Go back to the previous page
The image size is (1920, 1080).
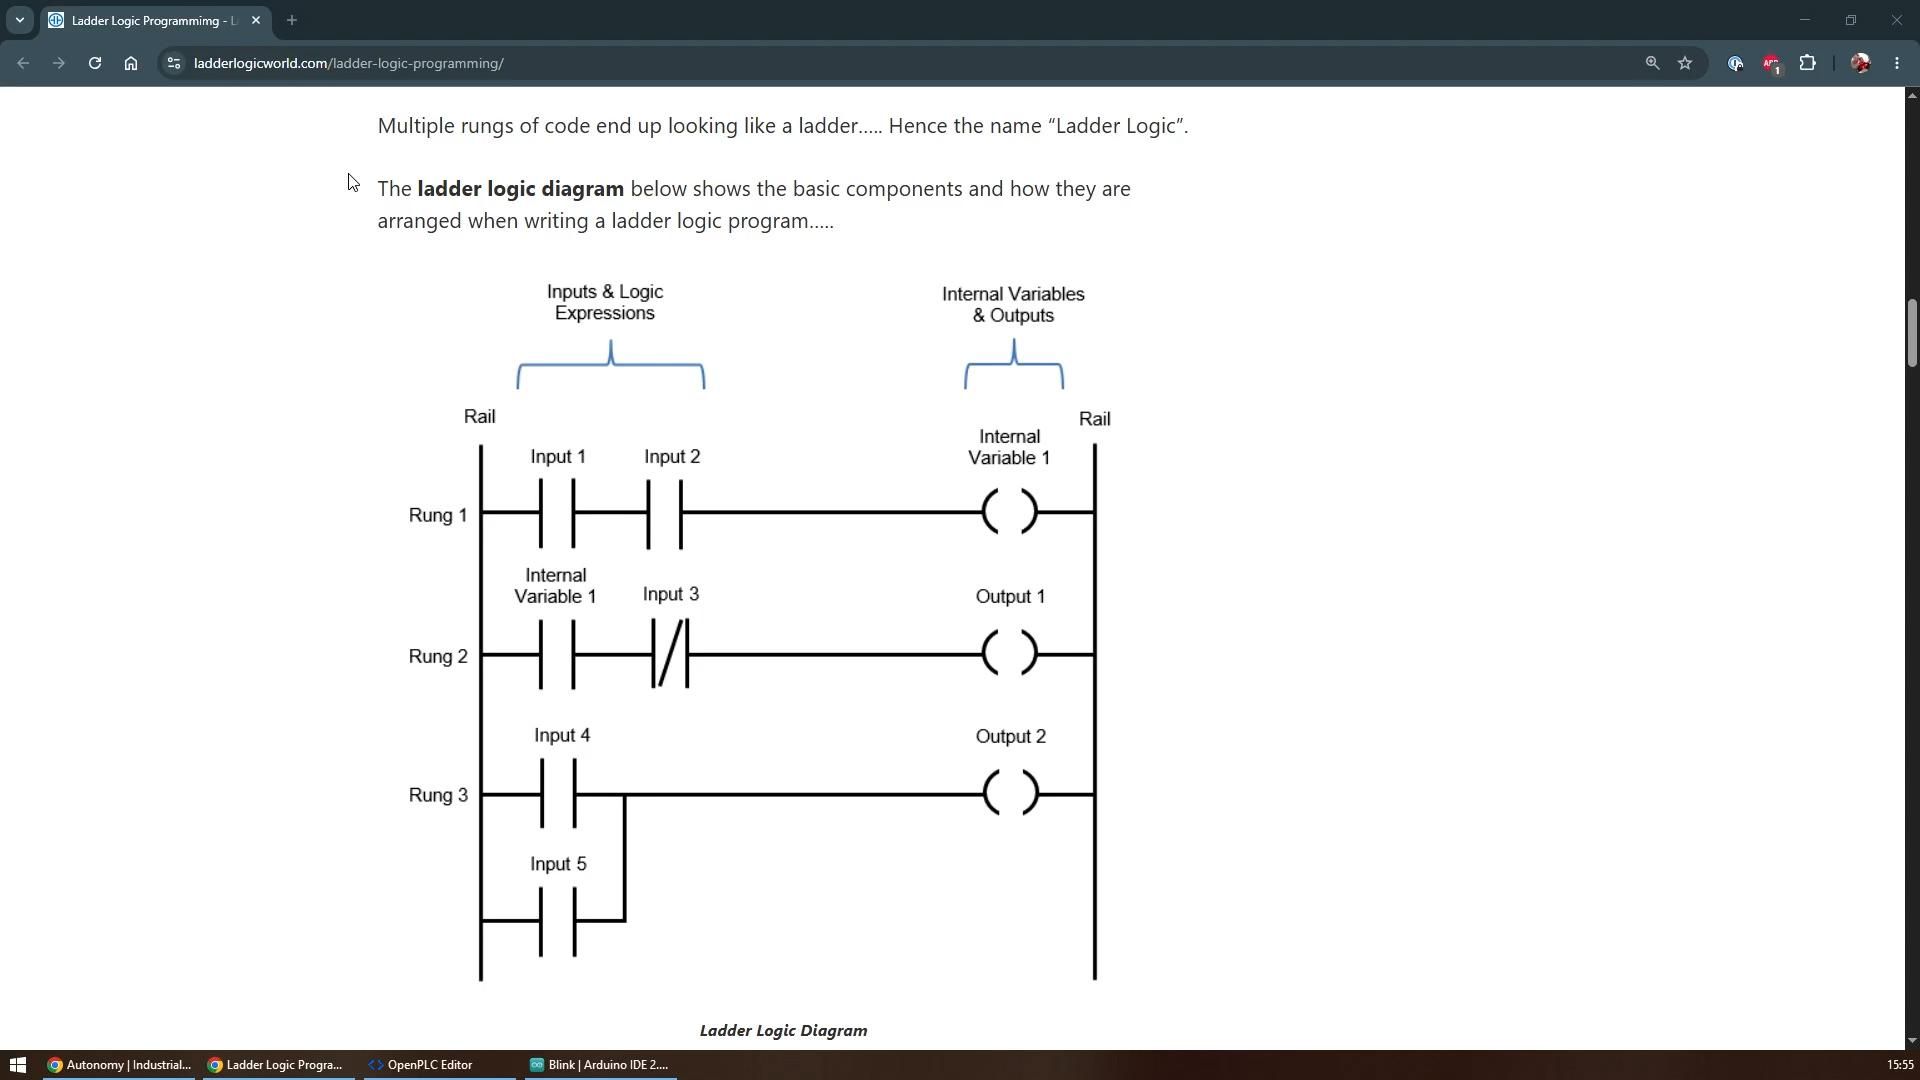tap(23, 63)
